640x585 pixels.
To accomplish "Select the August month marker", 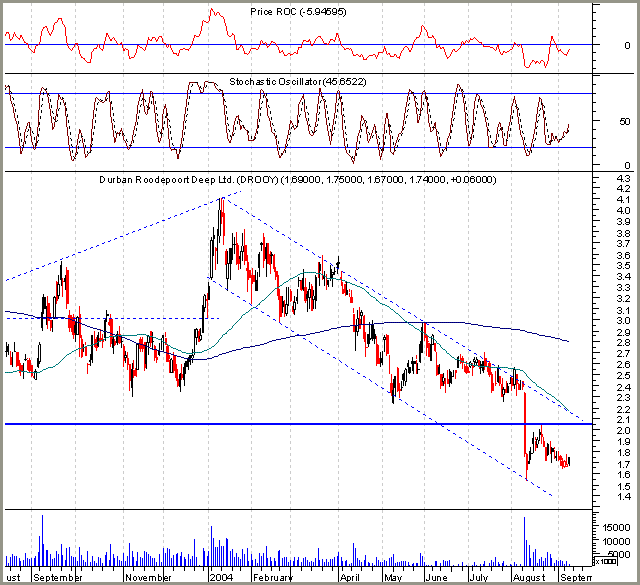I will click(529, 578).
